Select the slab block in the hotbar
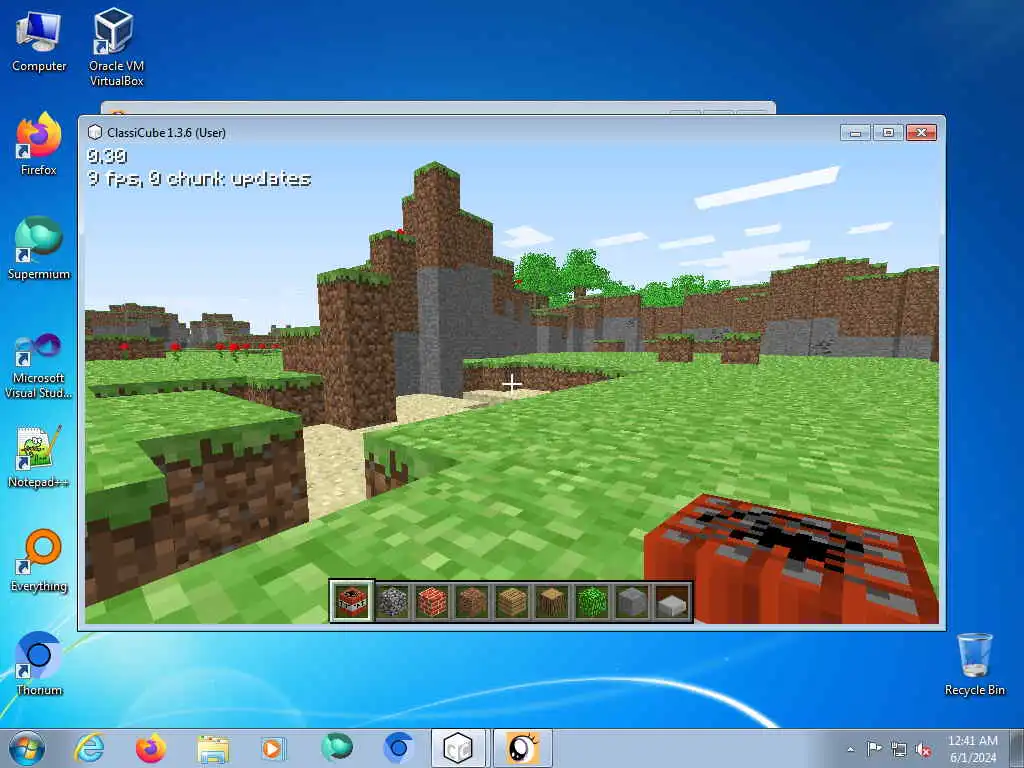This screenshot has height=768, width=1024. (x=672, y=601)
